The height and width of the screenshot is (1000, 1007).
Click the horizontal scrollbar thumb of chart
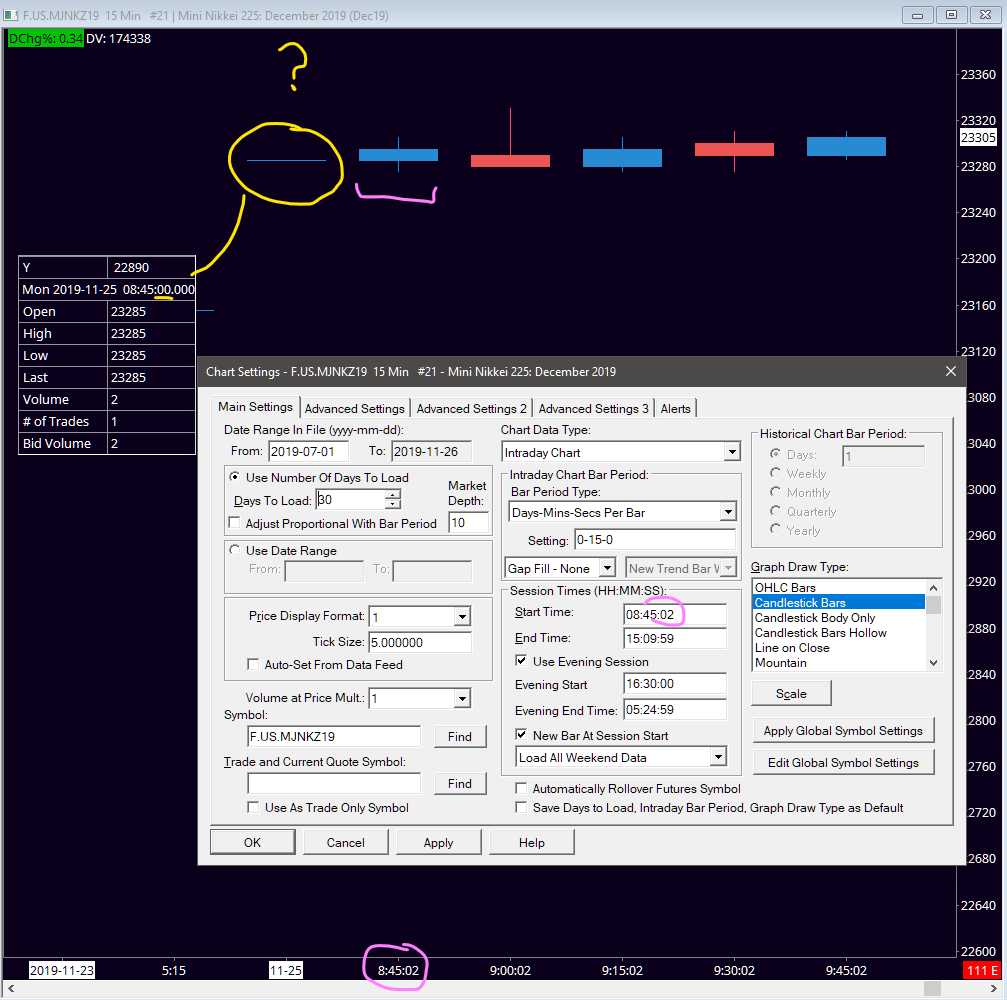coord(932,988)
